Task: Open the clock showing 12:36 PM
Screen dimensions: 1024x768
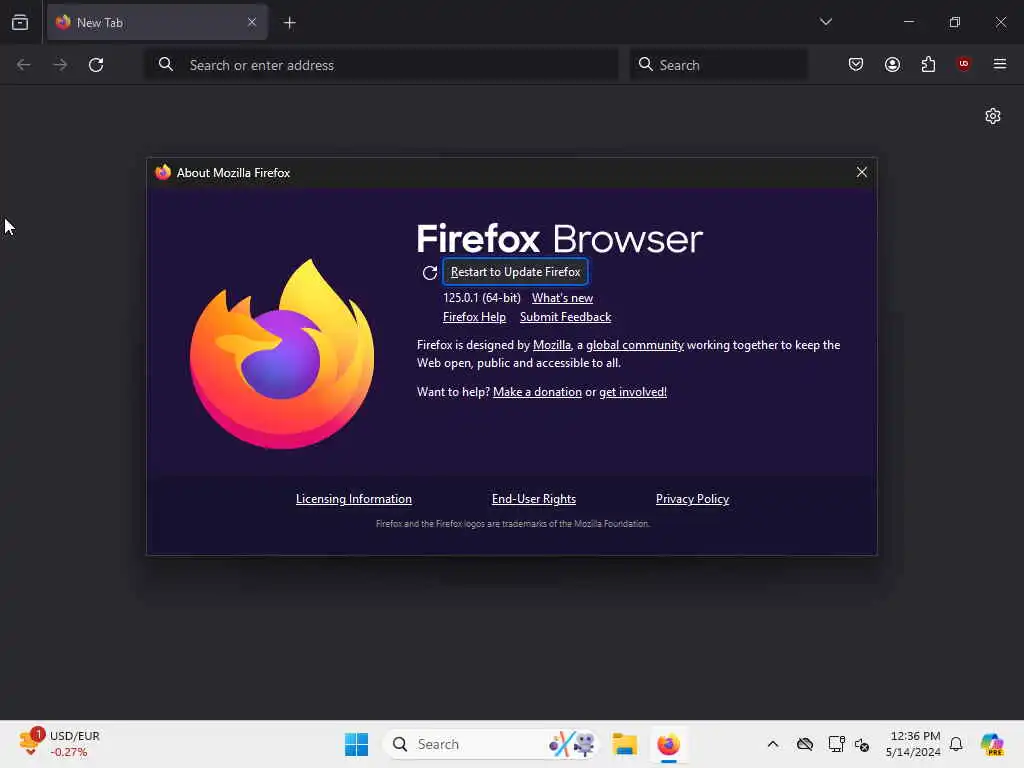Action: (x=913, y=744)
